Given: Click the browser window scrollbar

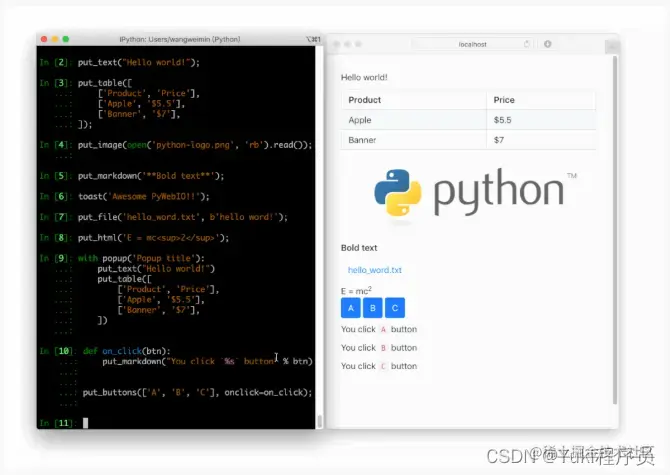Looking at the screenshot, I should [x=615, y=230].
